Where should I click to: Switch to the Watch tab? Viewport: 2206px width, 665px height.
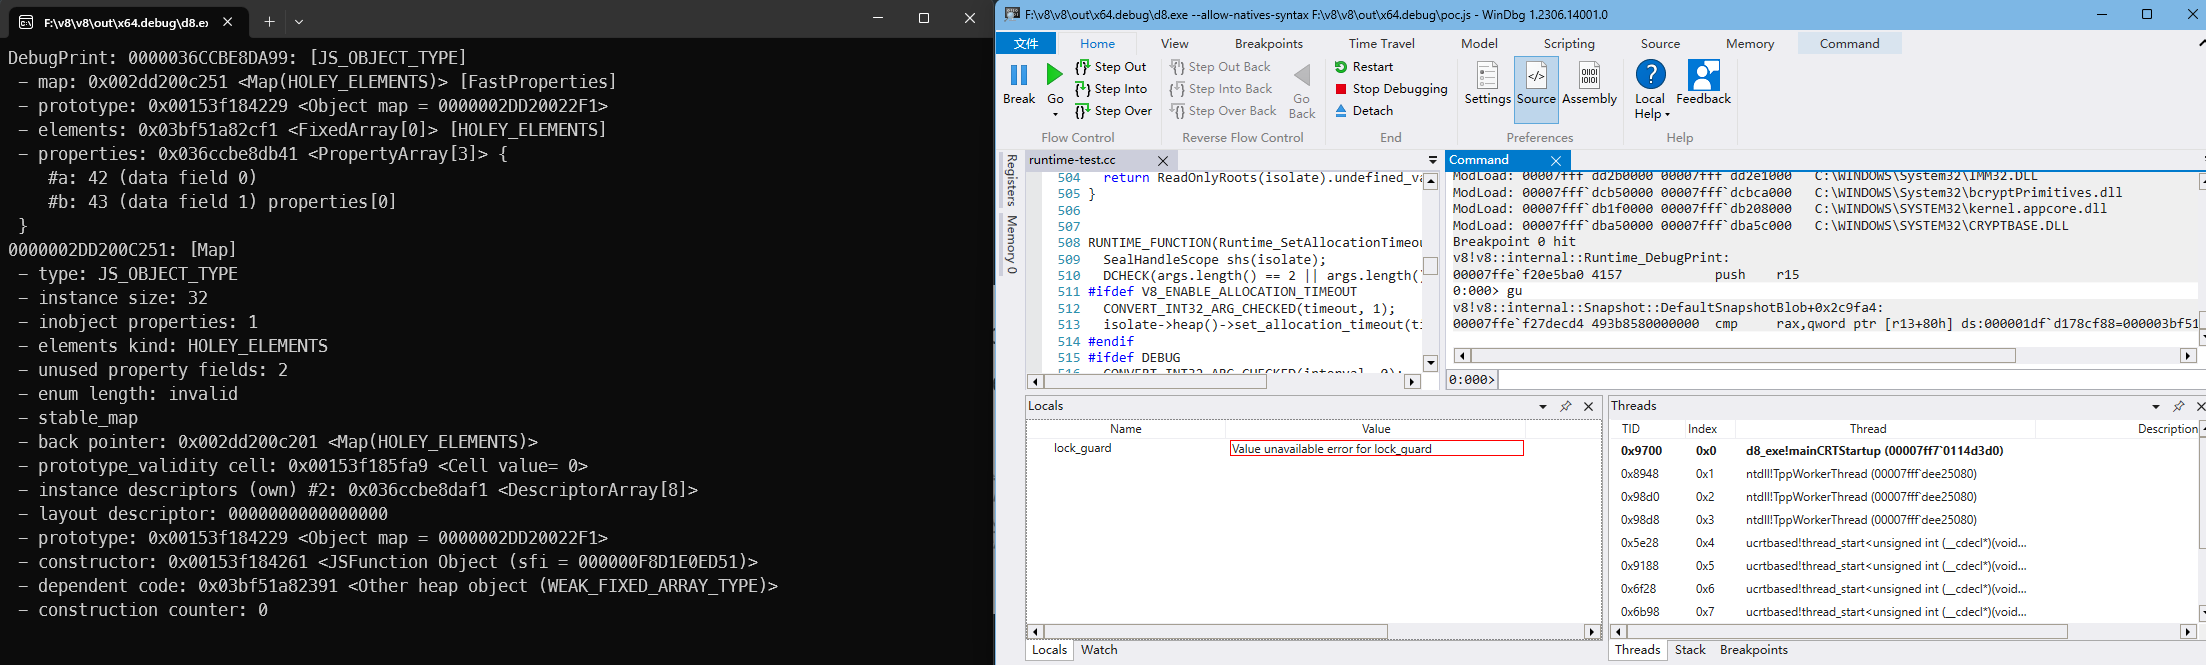(x=1099, y=650)
